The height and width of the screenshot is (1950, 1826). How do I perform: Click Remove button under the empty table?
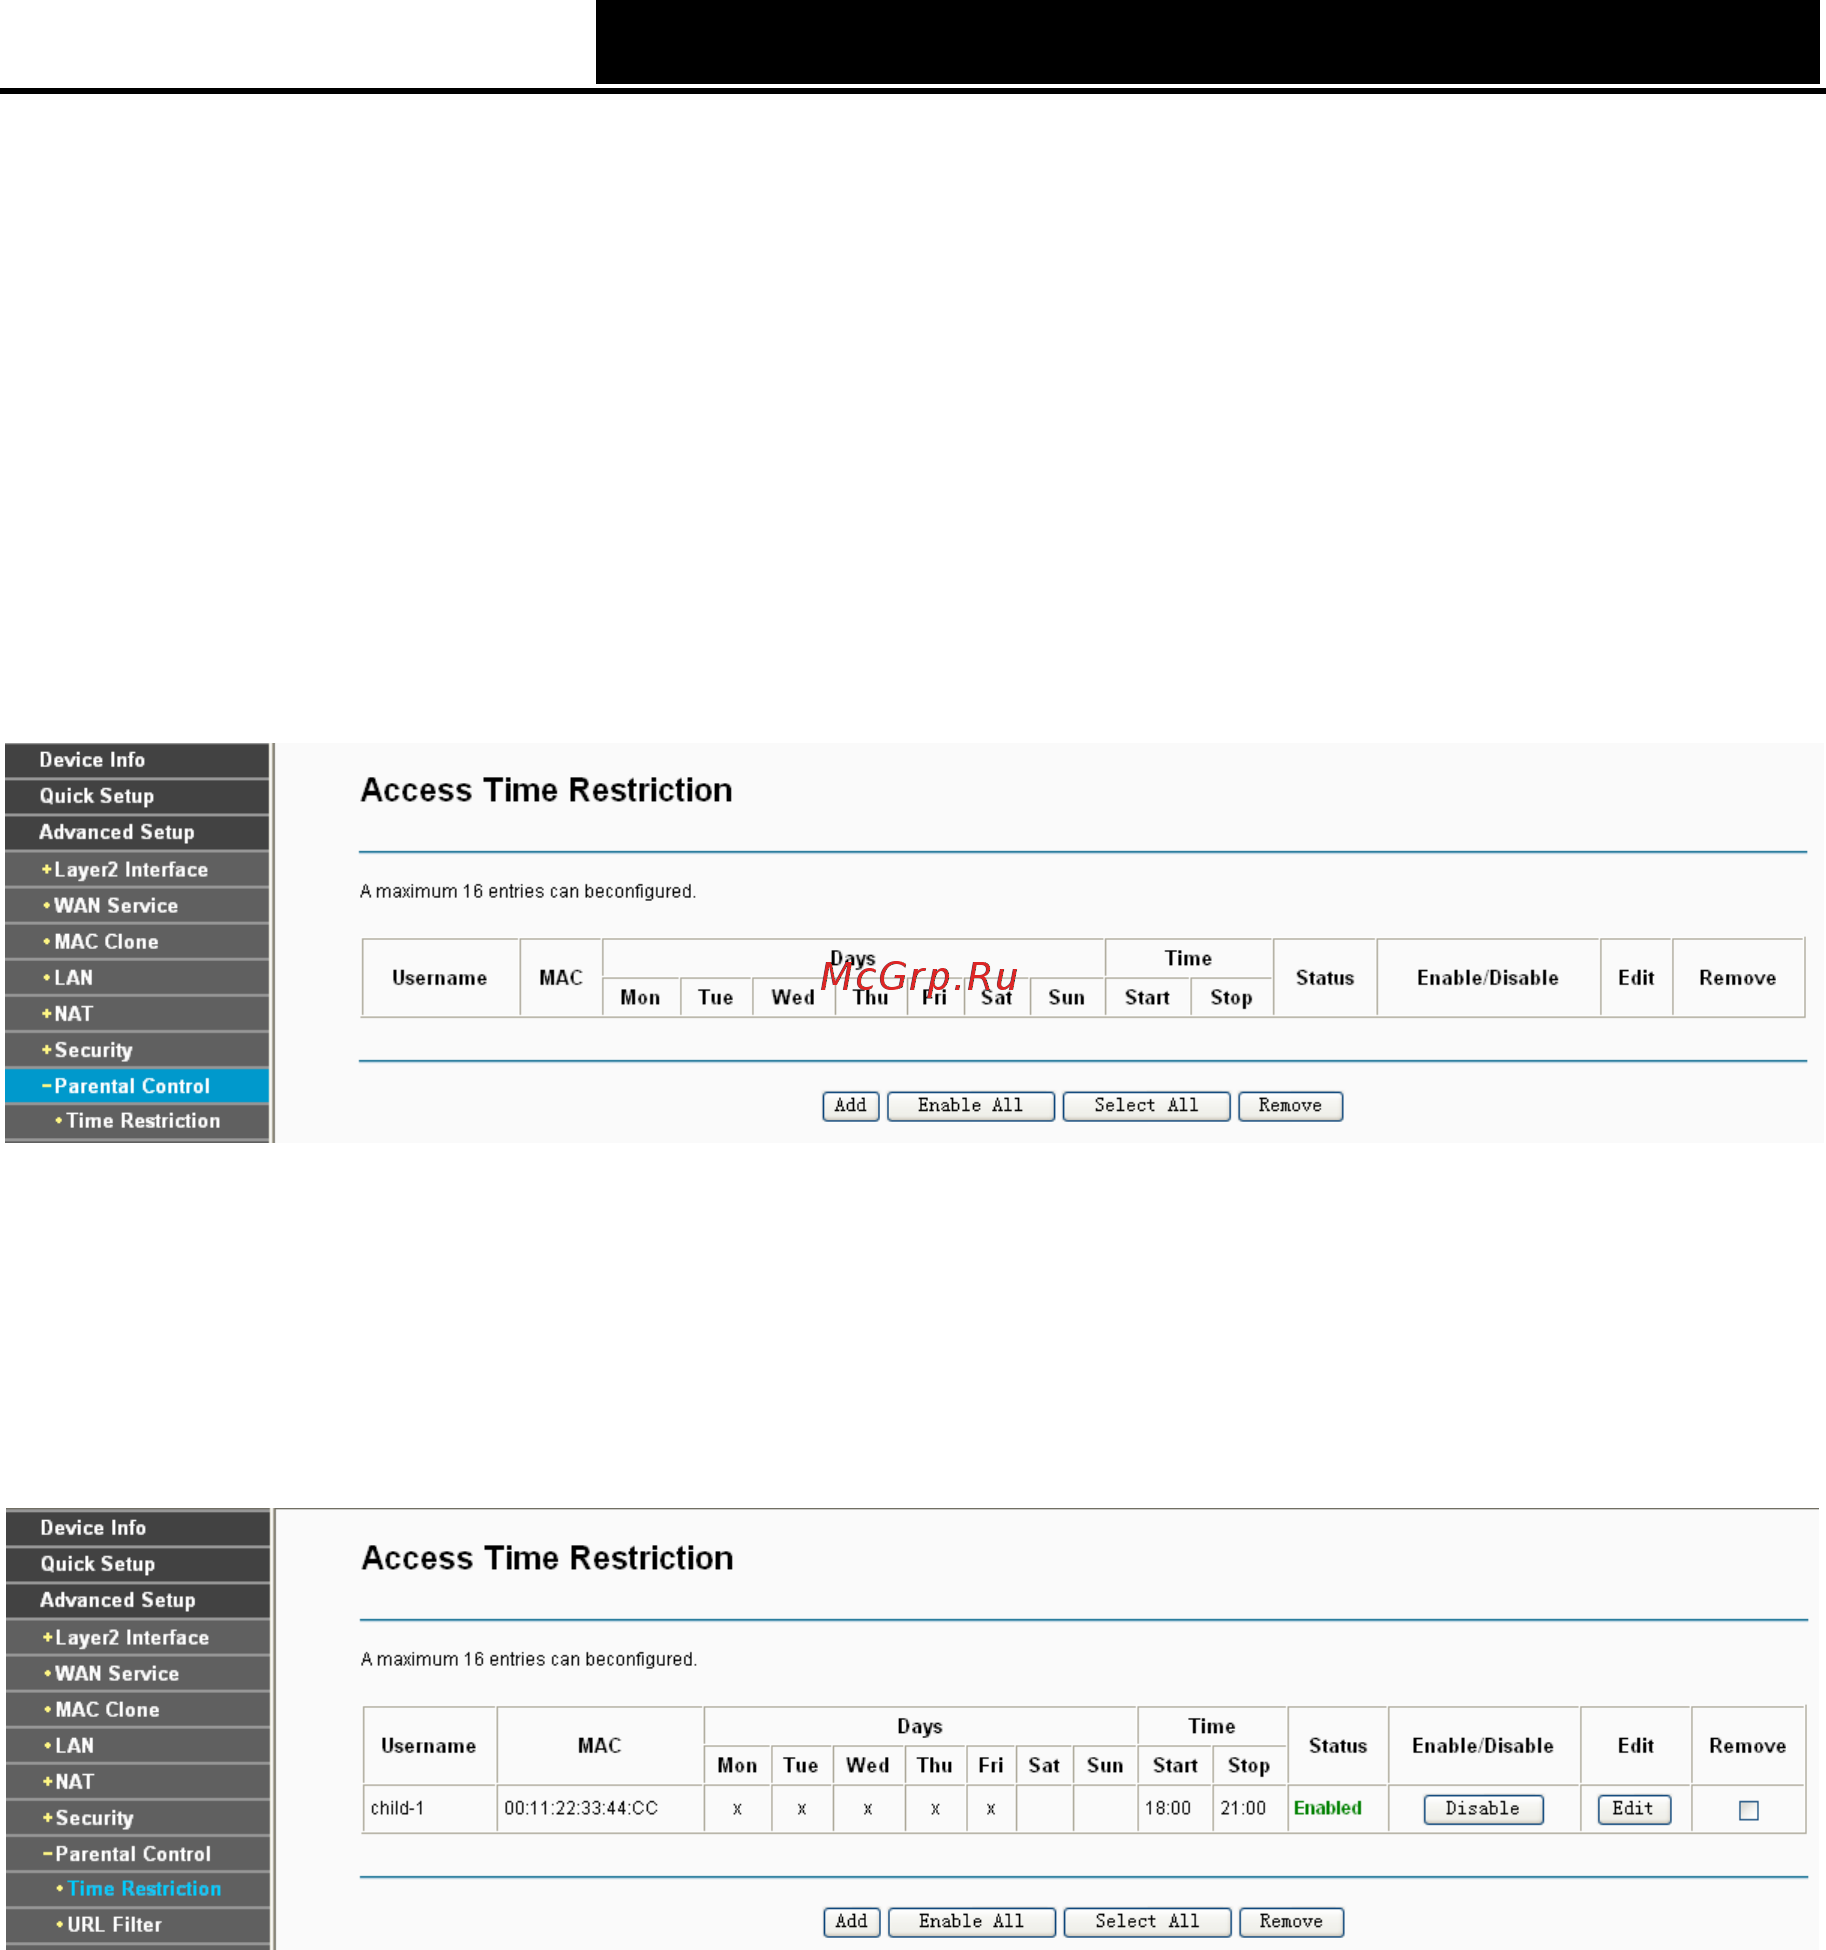[1290, 1105]
